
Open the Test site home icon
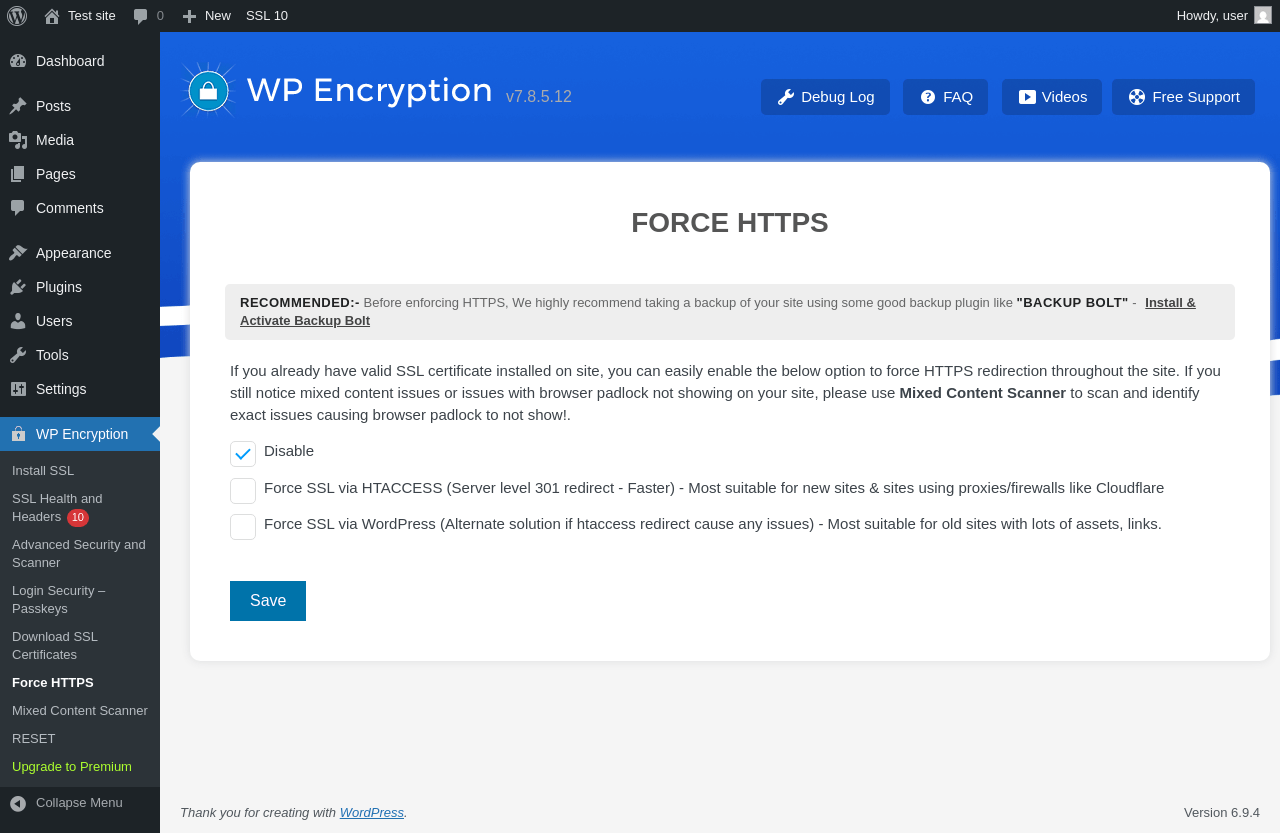pos(52,16)
